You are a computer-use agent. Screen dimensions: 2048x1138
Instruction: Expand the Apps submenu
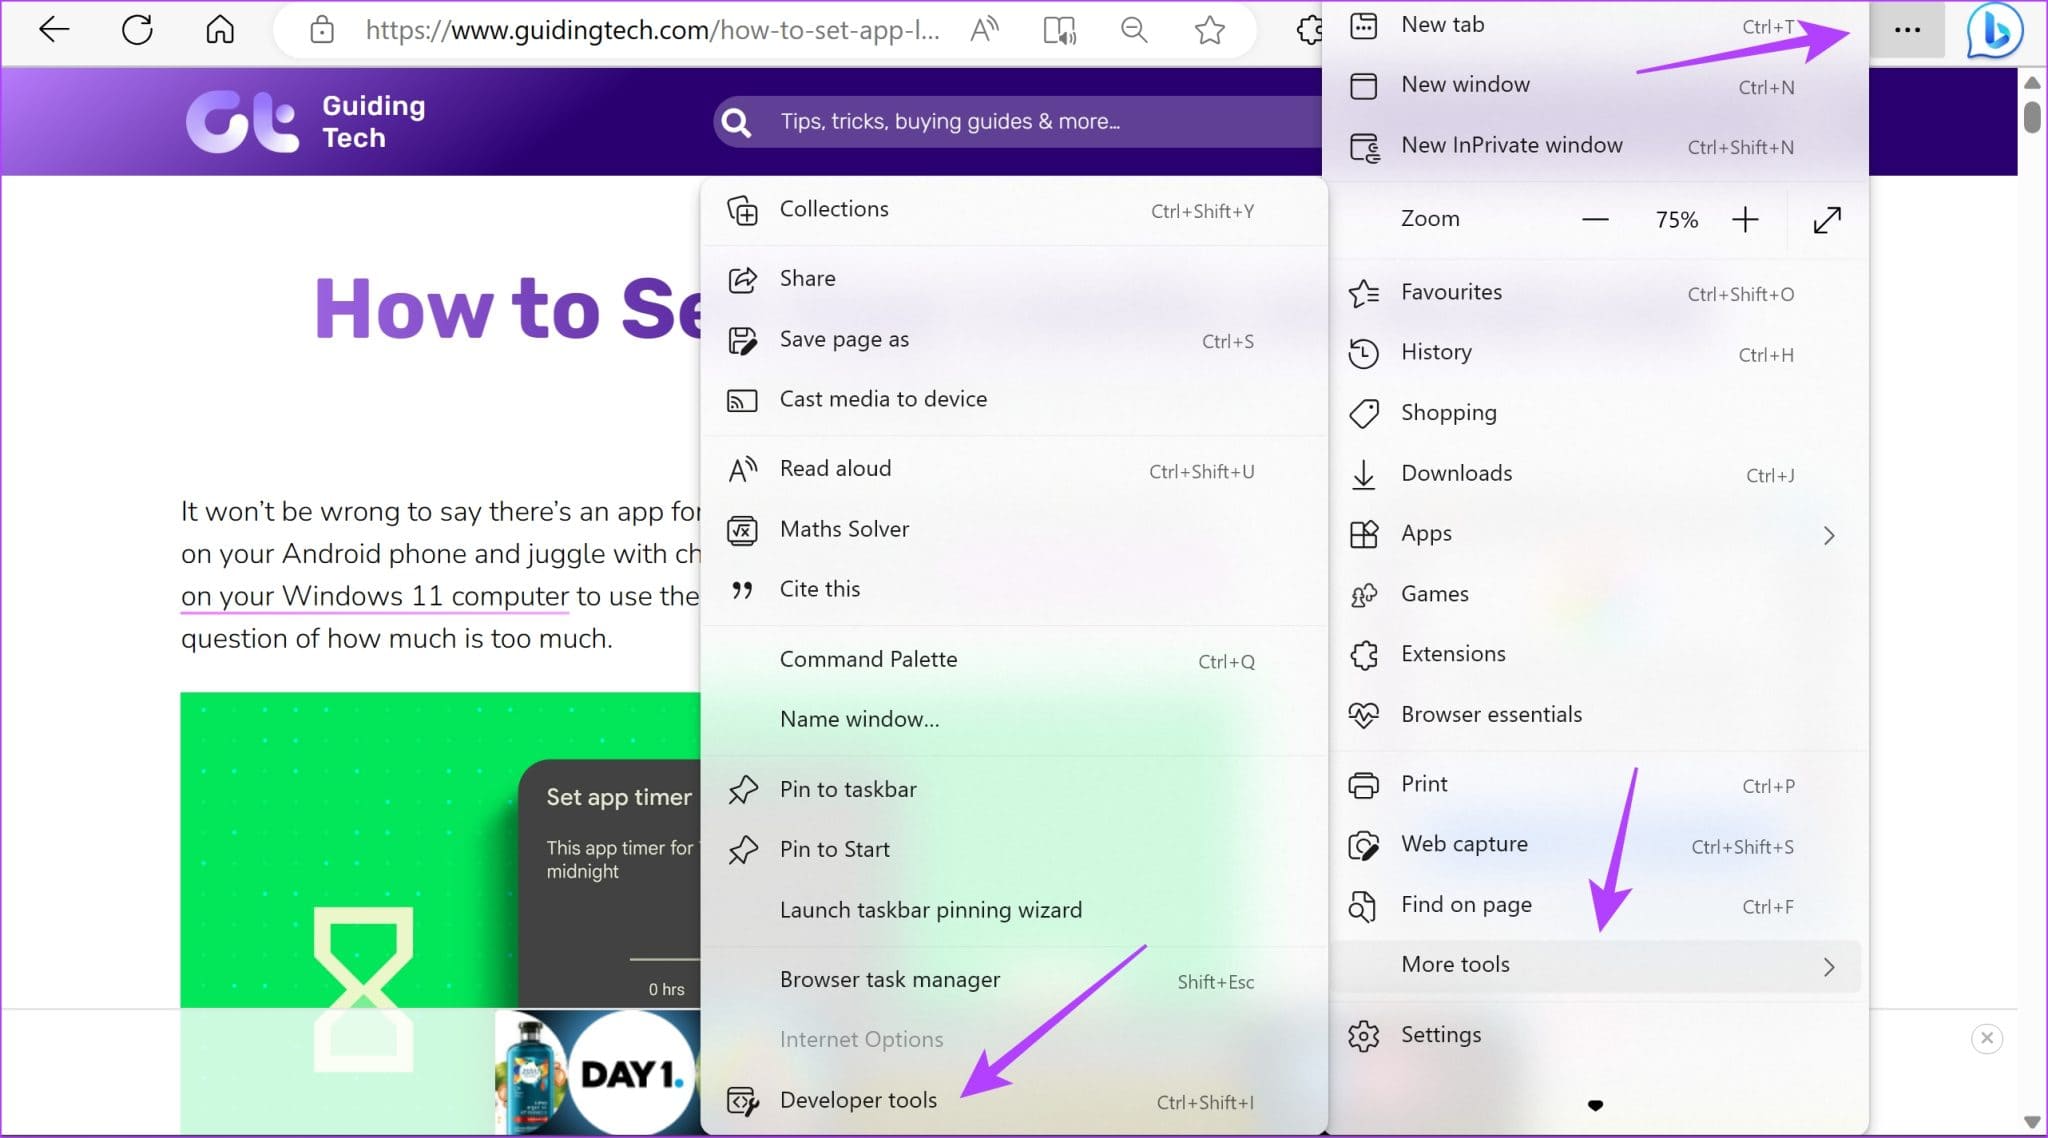(x=1426, y=533)
